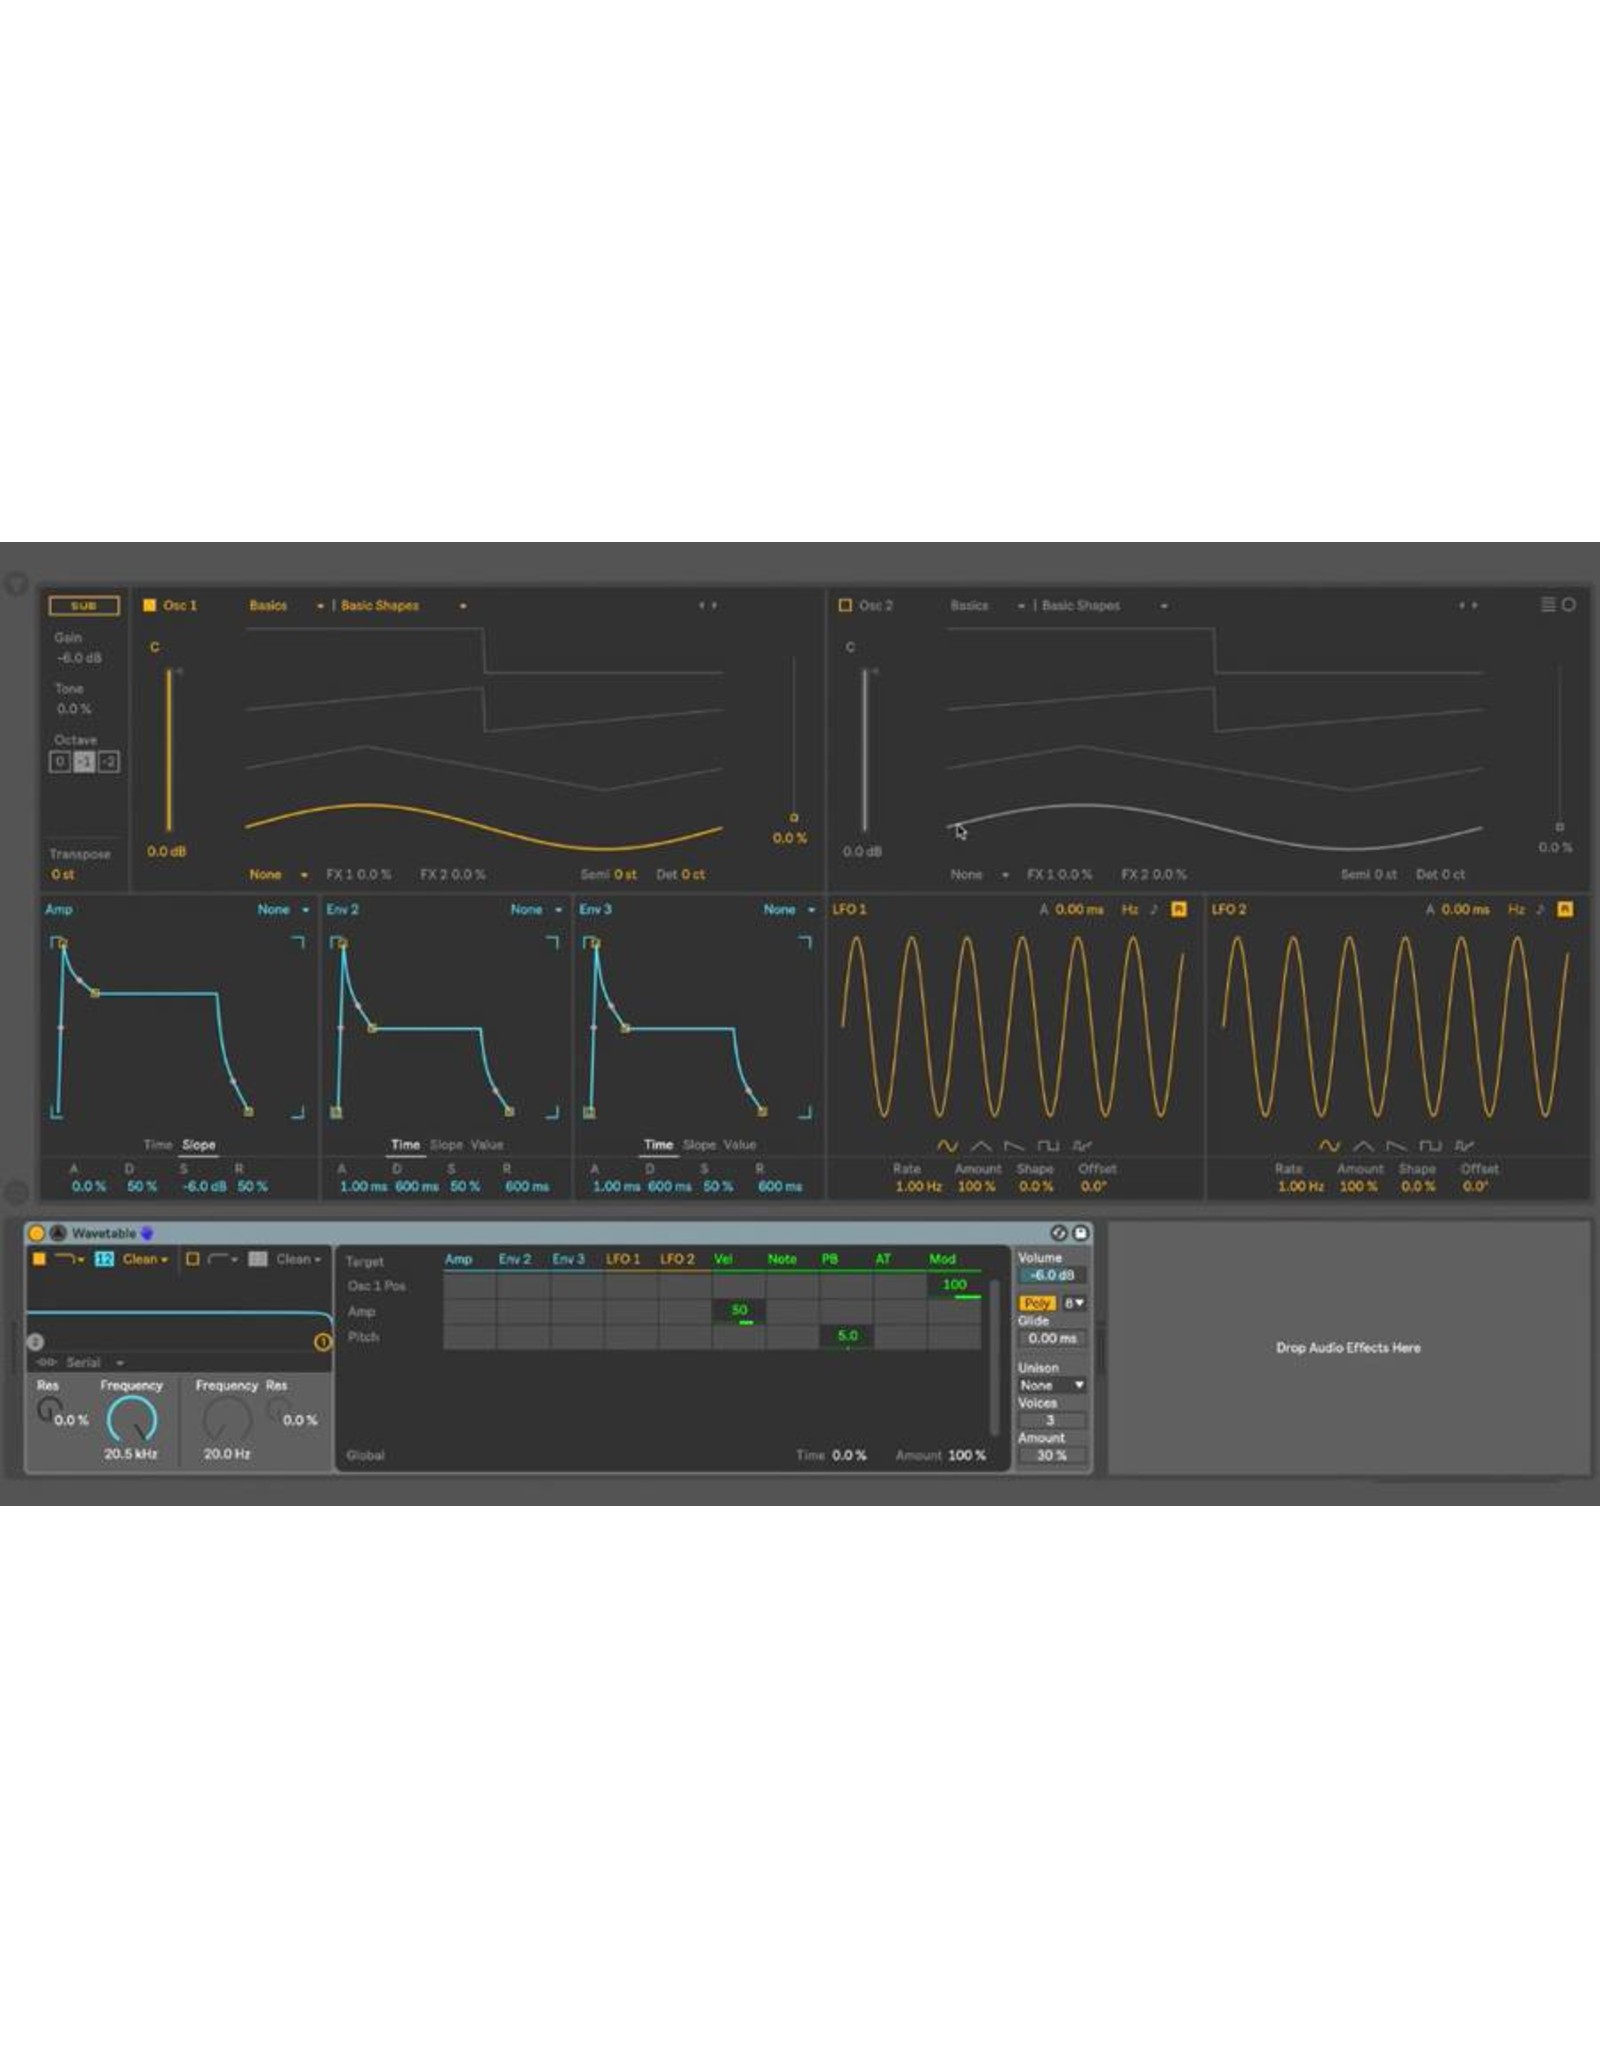Screen dimensions: 1600x2048
Task: Choose the square waveform icon in LFO 1
Action: tap(1047, 1146)
